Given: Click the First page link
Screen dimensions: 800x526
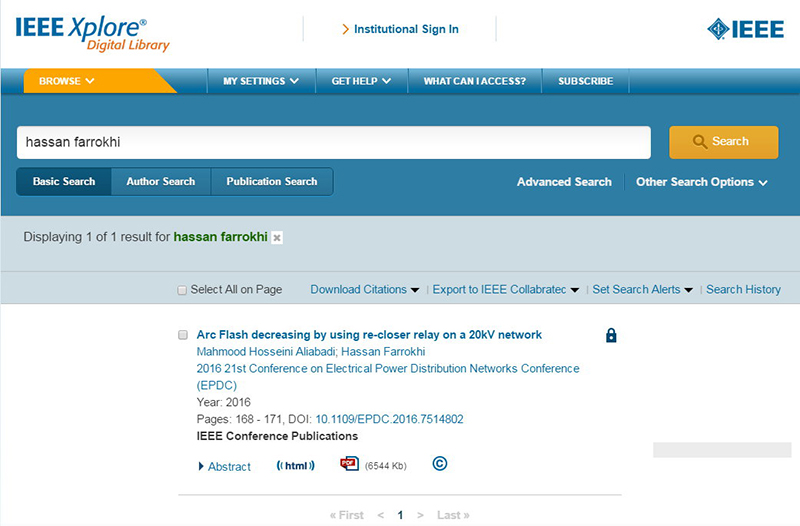Looking at the screenshot, I should pos(347,515).
